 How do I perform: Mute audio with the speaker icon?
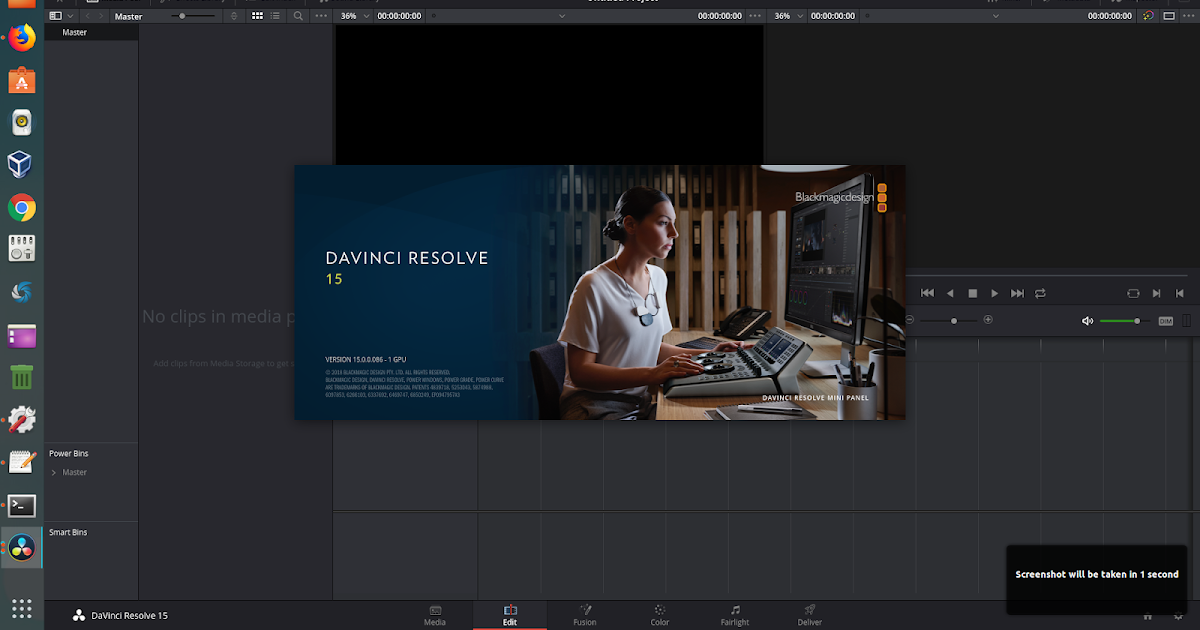pos(1087,320)
